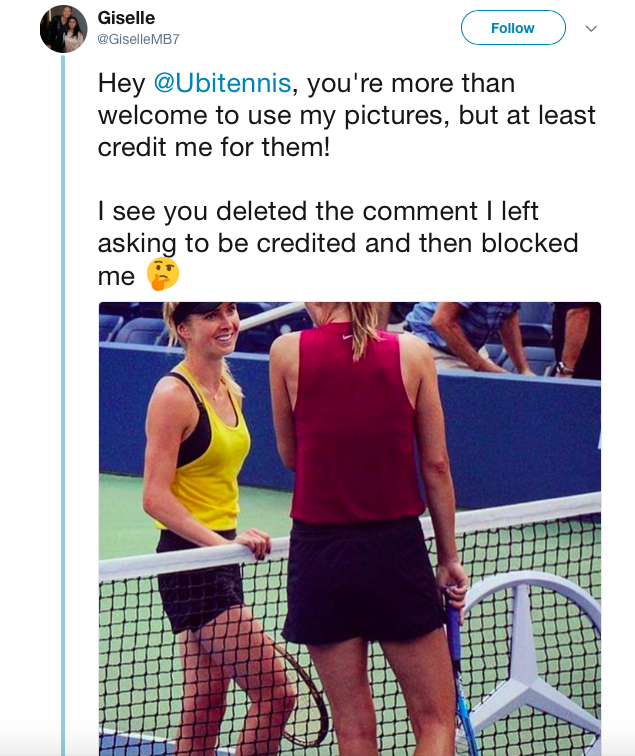Click the thinking face emoji
Viewport: 635px width, 756px height.
click(161, 274)
